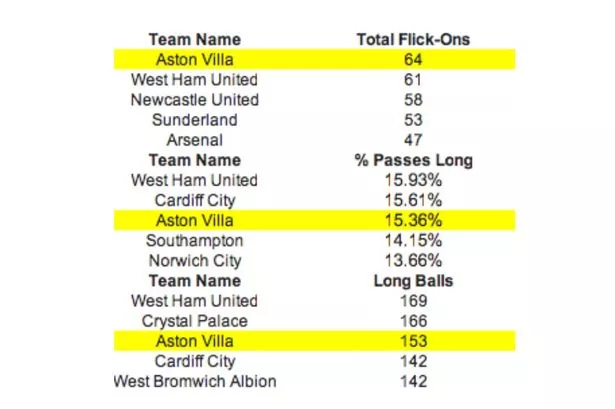Select the 15.93% passes long value
Image resolution: width=615 pixels, height=409 pixels.
coord(413,180)
